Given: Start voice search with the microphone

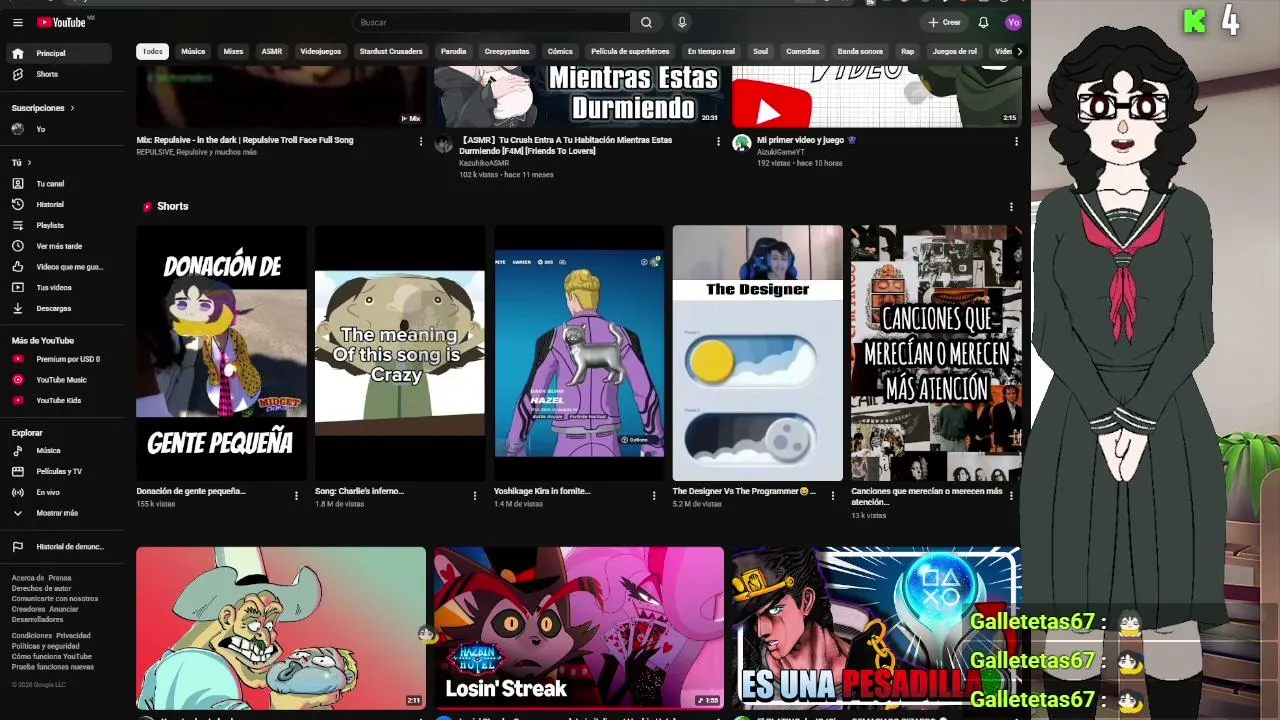Looking at the screenshot, I should click(x=682, y=22).
